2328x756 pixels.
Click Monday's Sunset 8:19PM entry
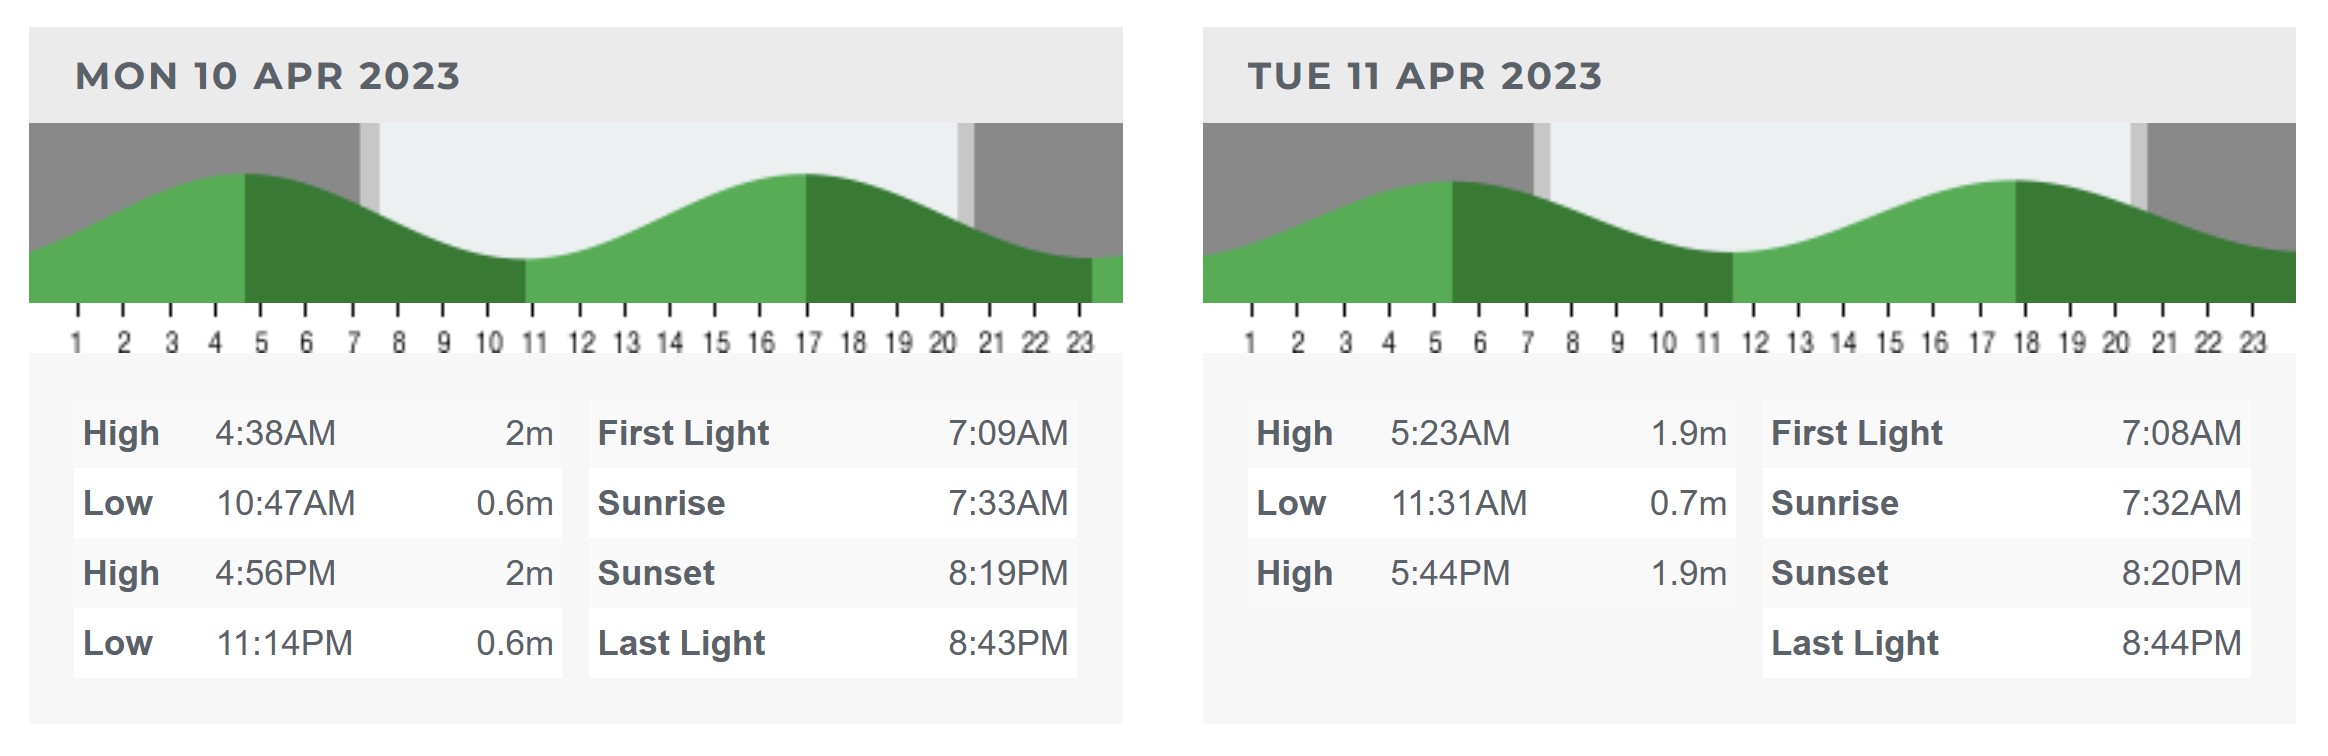coord(833,573)
